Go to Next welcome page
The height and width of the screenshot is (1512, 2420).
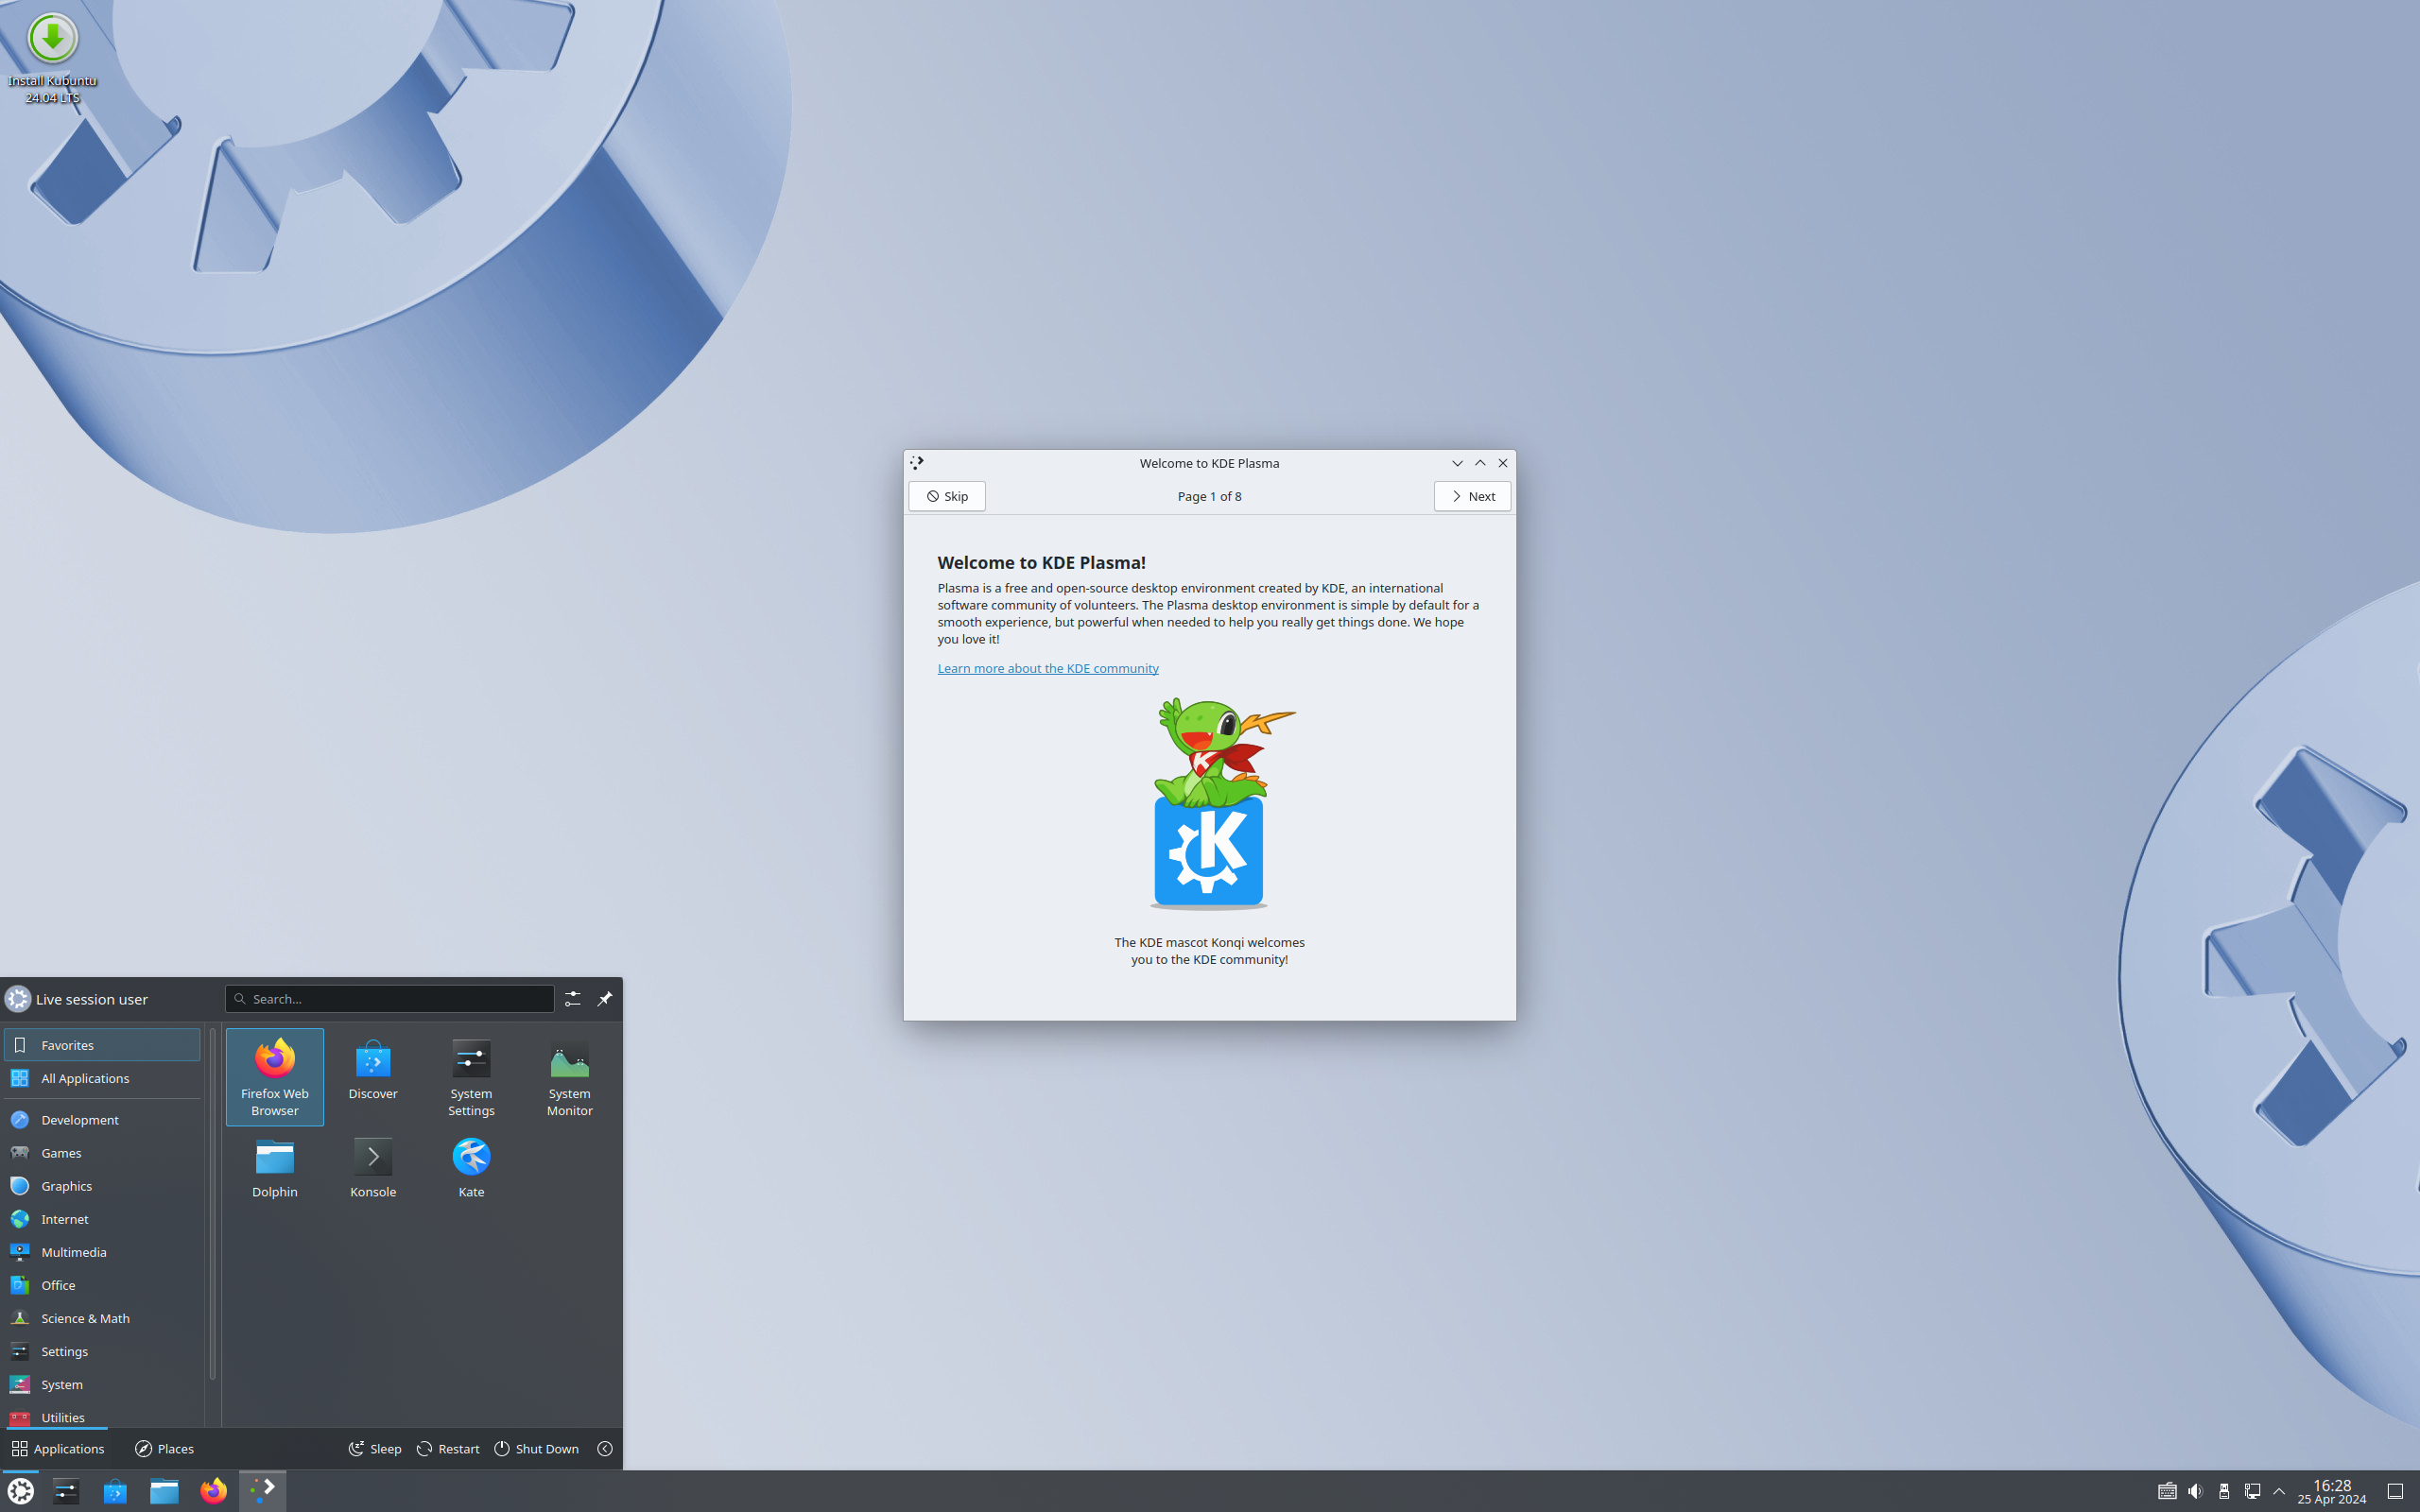click(x=1472, y=496)
